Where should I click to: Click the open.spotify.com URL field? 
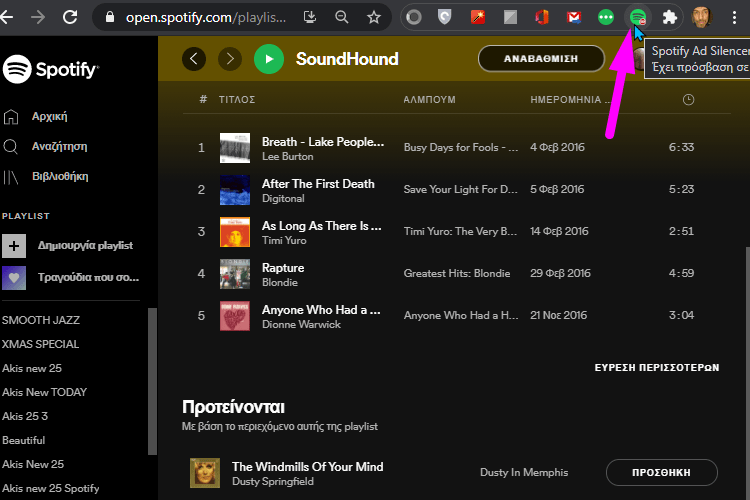pos(206,18)
